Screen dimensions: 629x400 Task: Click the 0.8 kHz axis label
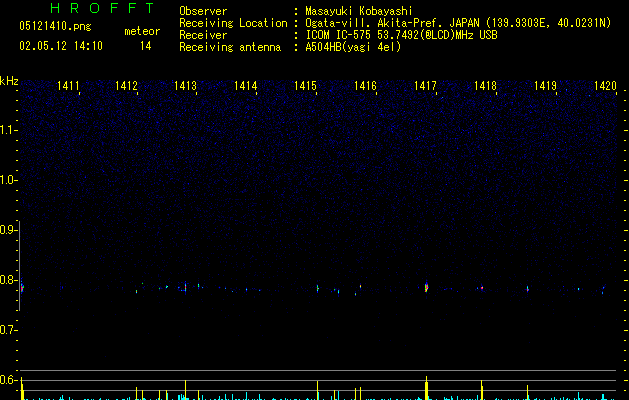(8, 280)
